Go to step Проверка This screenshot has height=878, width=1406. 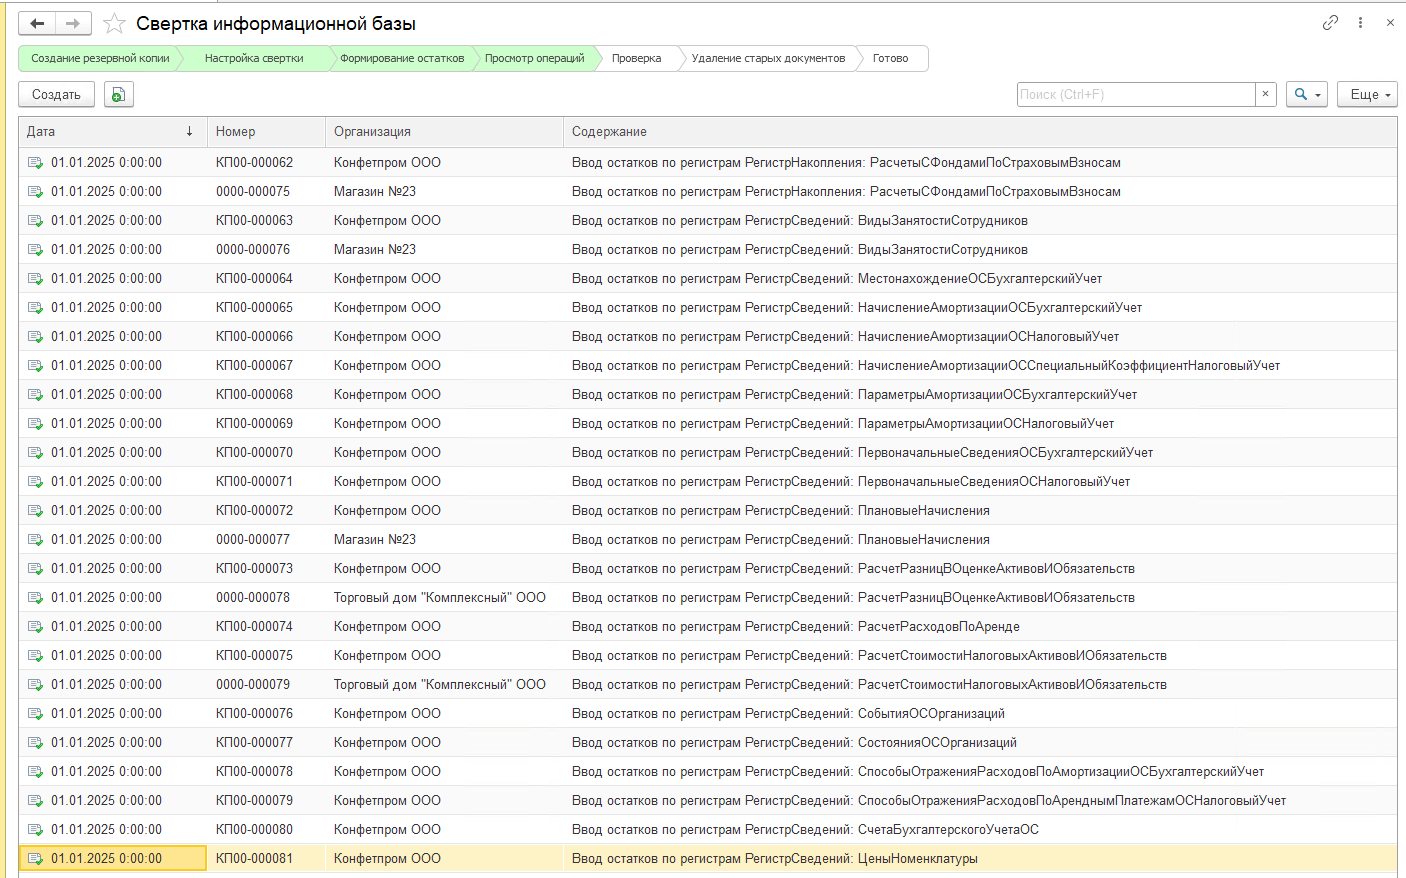pos(636,58)
